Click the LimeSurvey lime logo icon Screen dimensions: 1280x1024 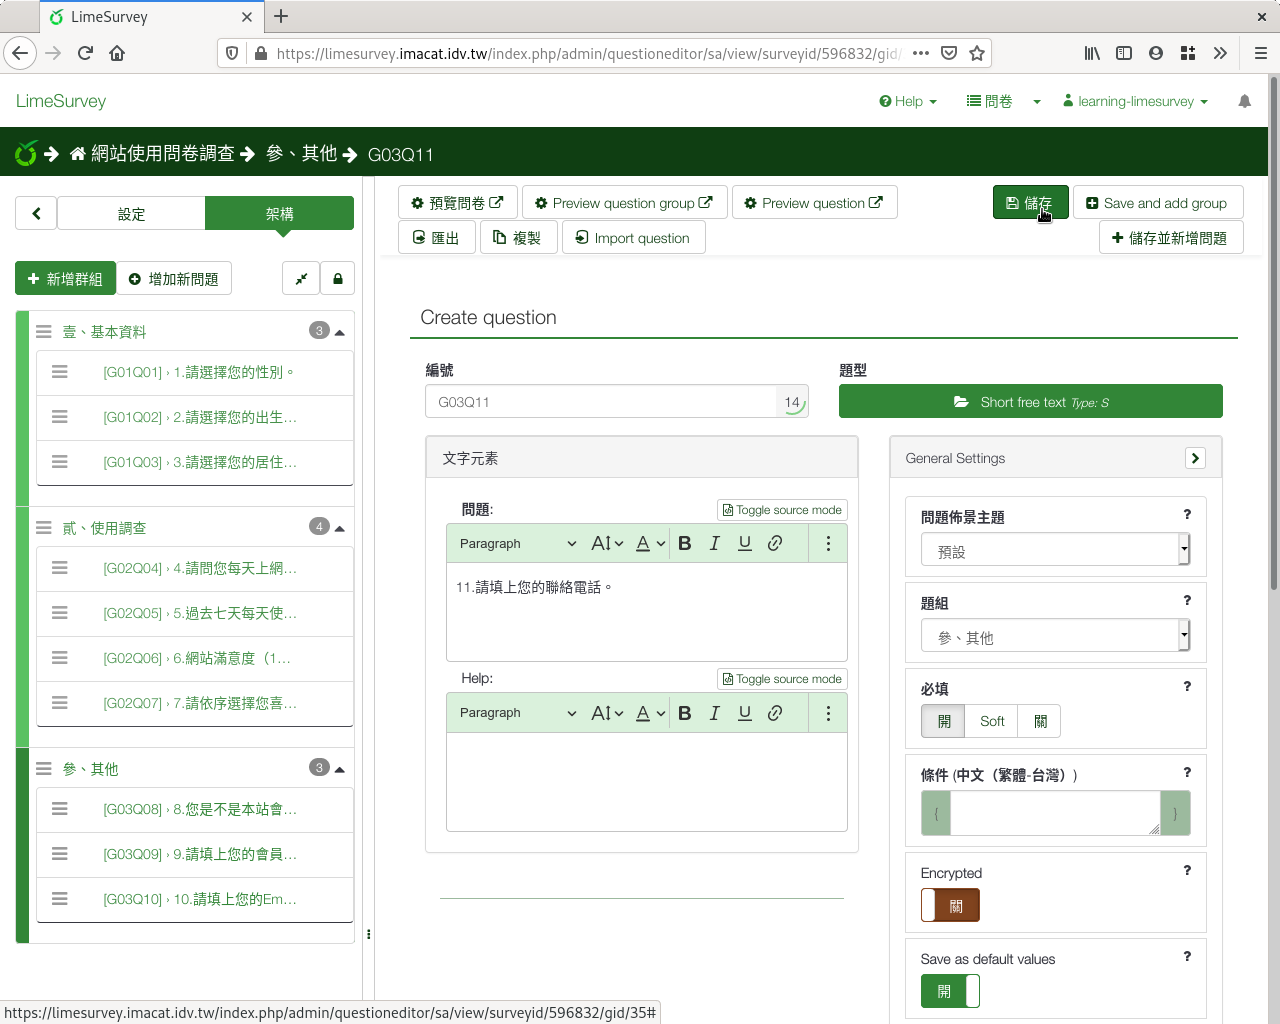coord(26,153)
